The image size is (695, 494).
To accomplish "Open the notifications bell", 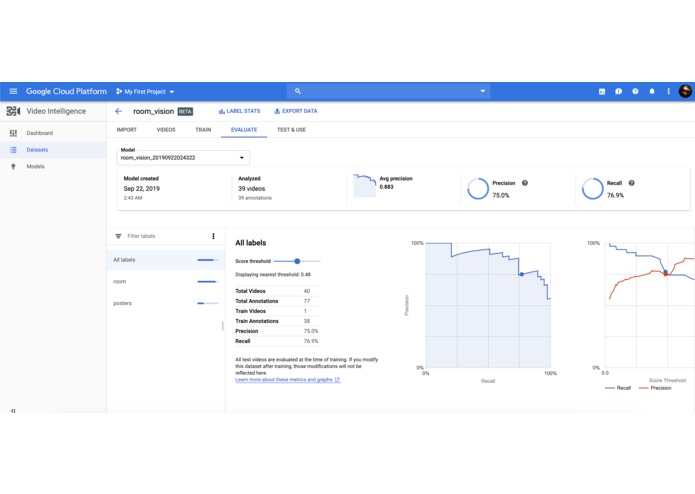I will (x=652, y=92).
